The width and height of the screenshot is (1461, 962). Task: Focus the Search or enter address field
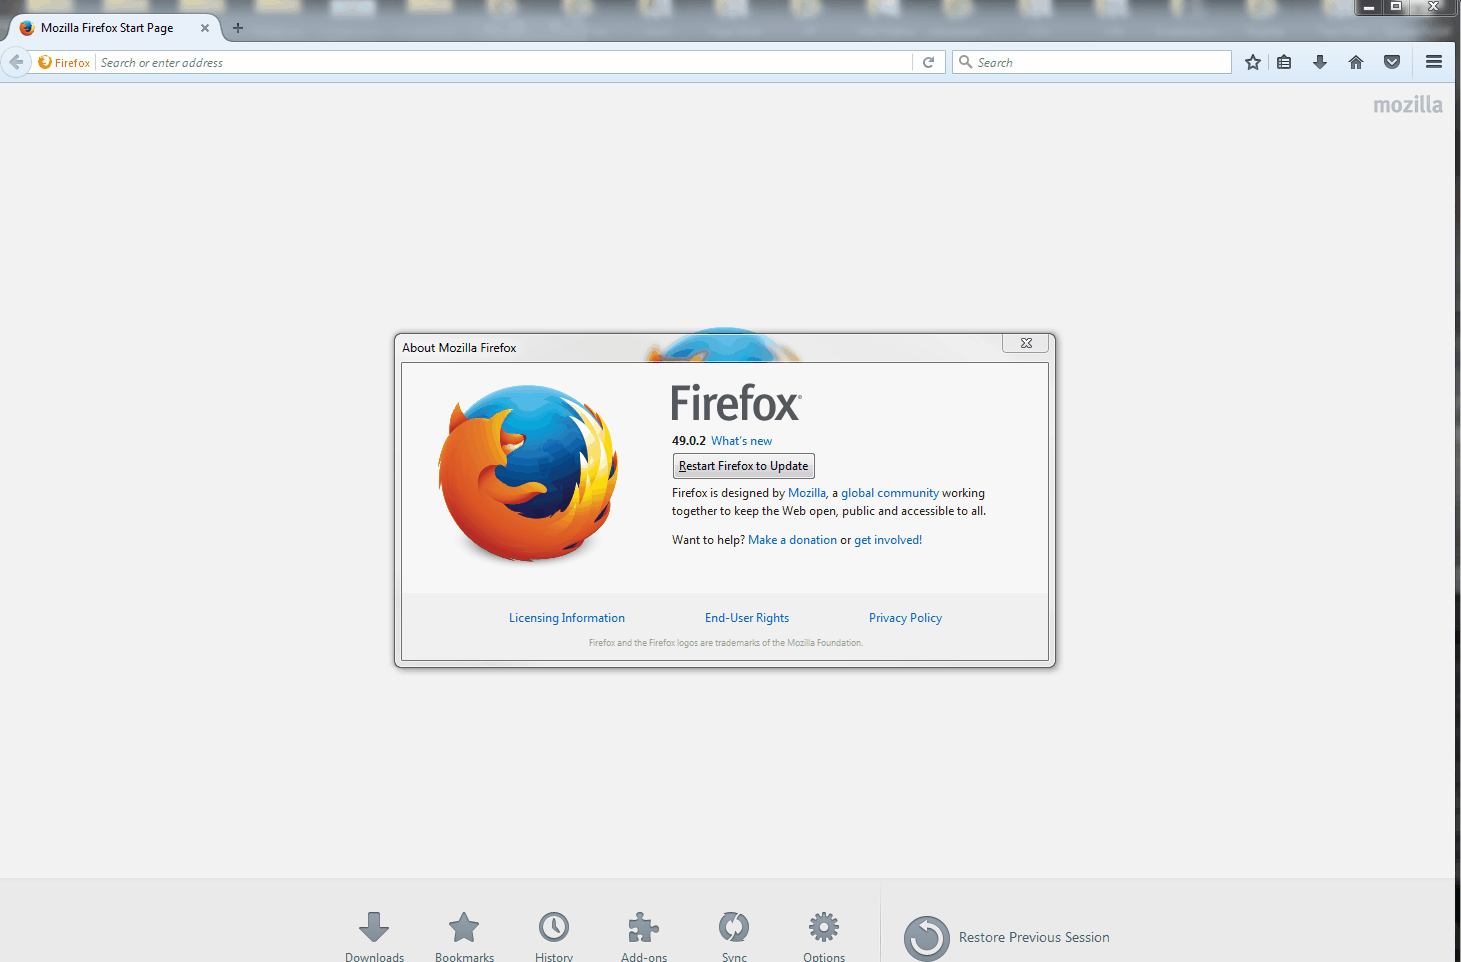tap(505, 62)
